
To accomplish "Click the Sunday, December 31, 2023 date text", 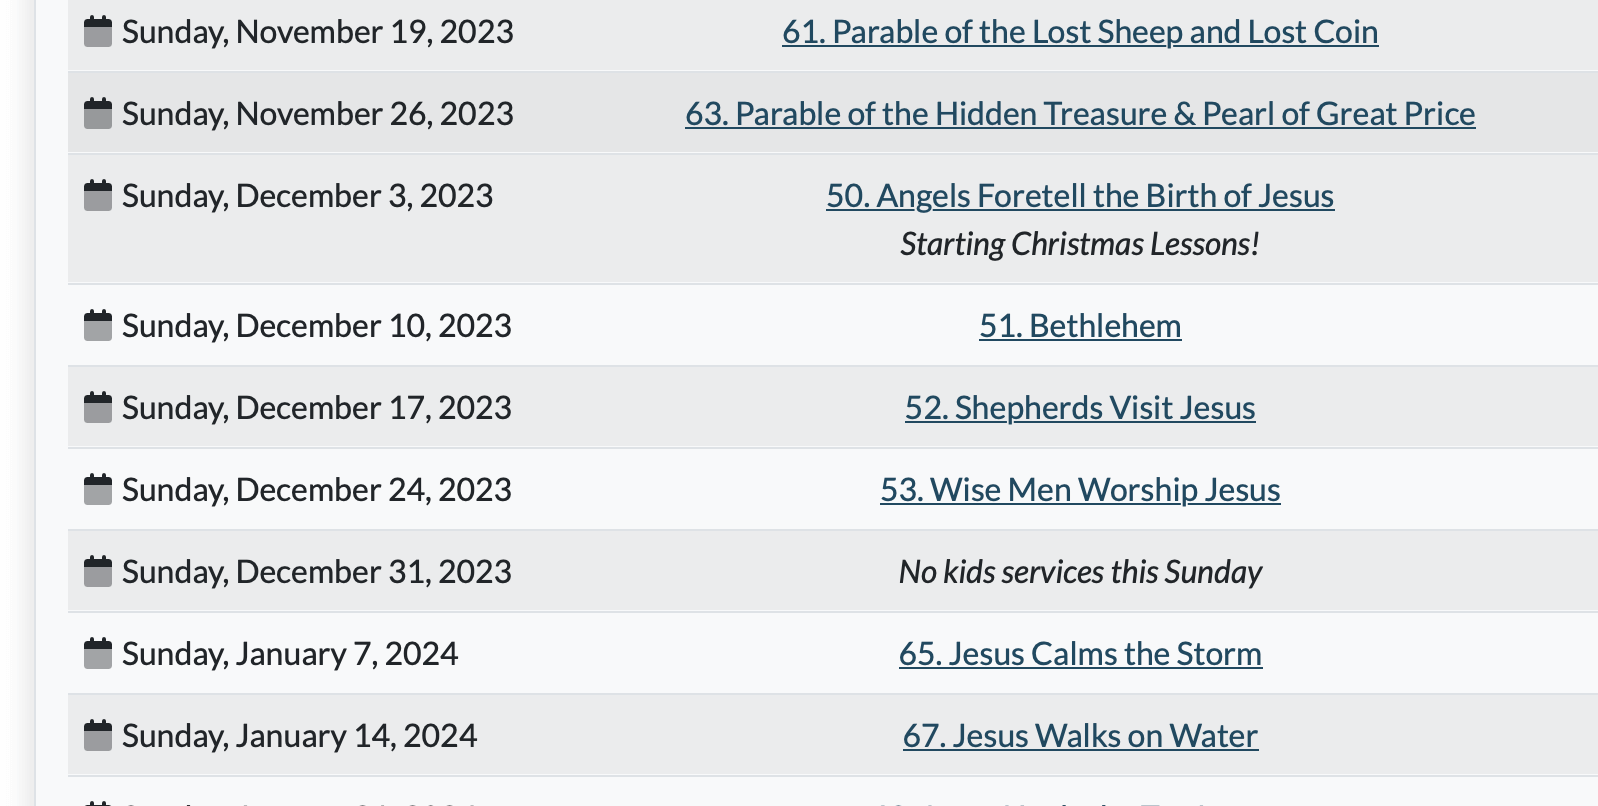I will 317,572.
